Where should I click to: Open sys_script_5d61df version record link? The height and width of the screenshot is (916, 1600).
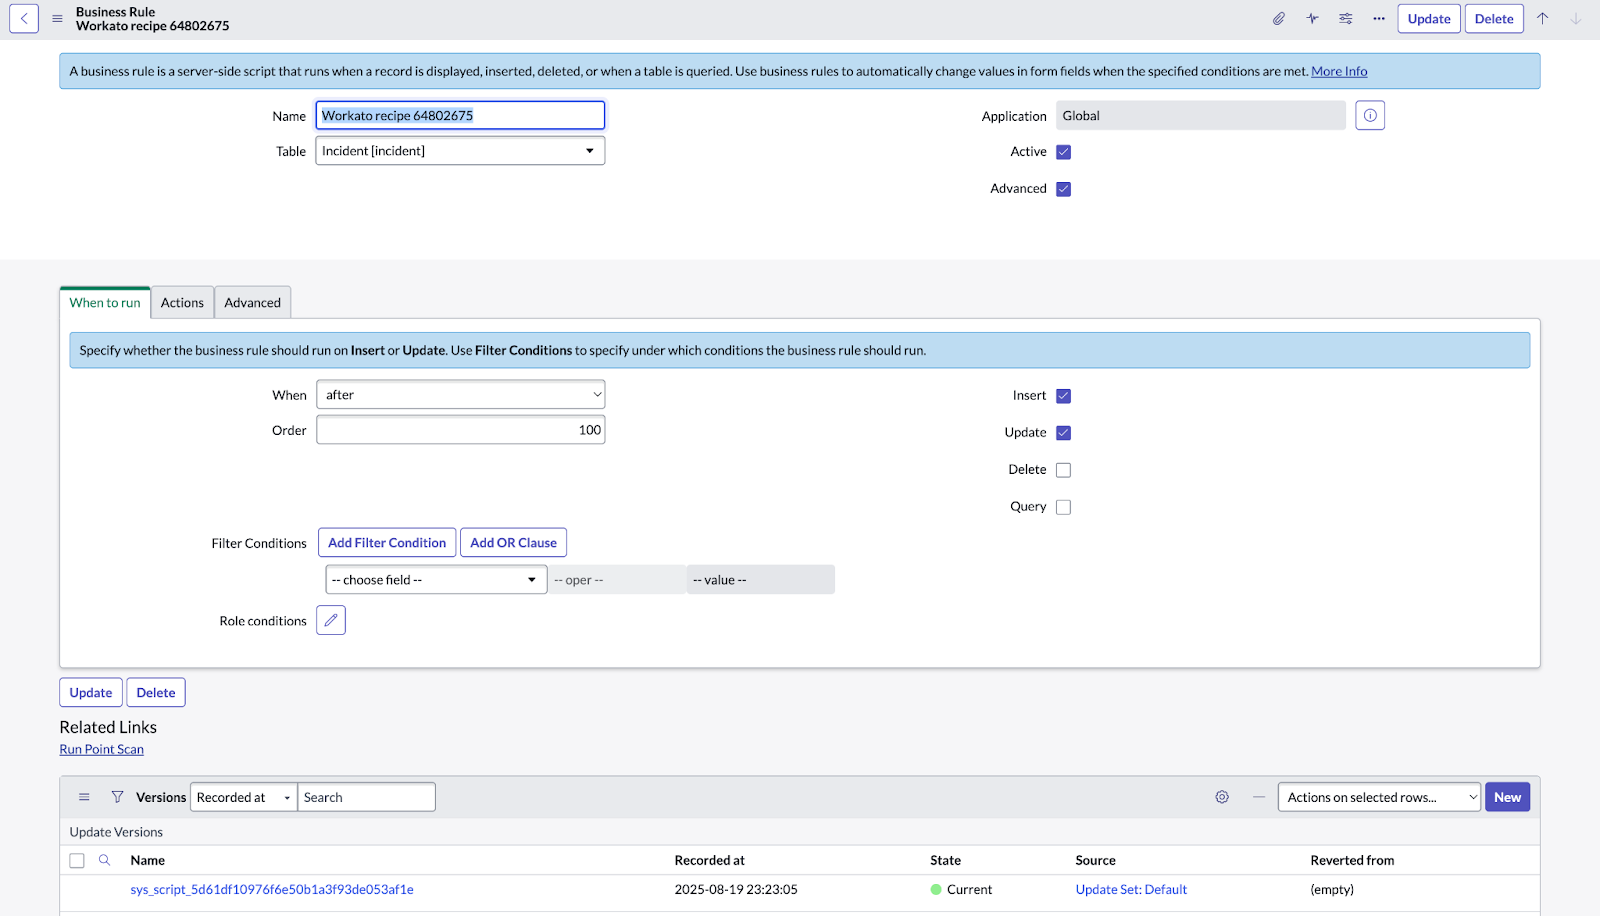pos(272,889)
